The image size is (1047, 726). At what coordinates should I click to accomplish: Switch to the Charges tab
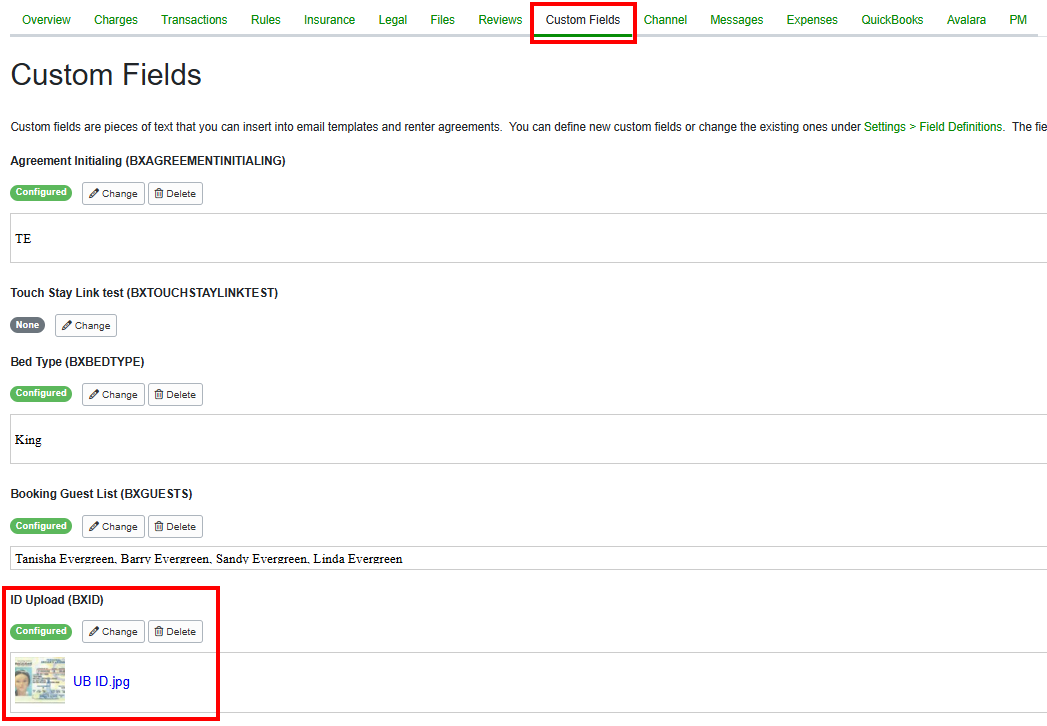115,19
